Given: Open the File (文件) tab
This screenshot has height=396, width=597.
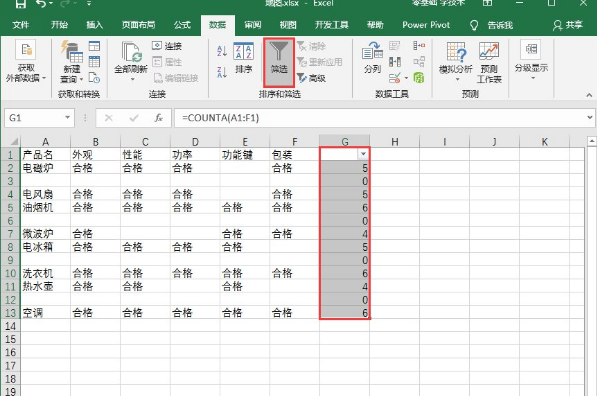Looking at the screenshot, I should coord(21,25).
